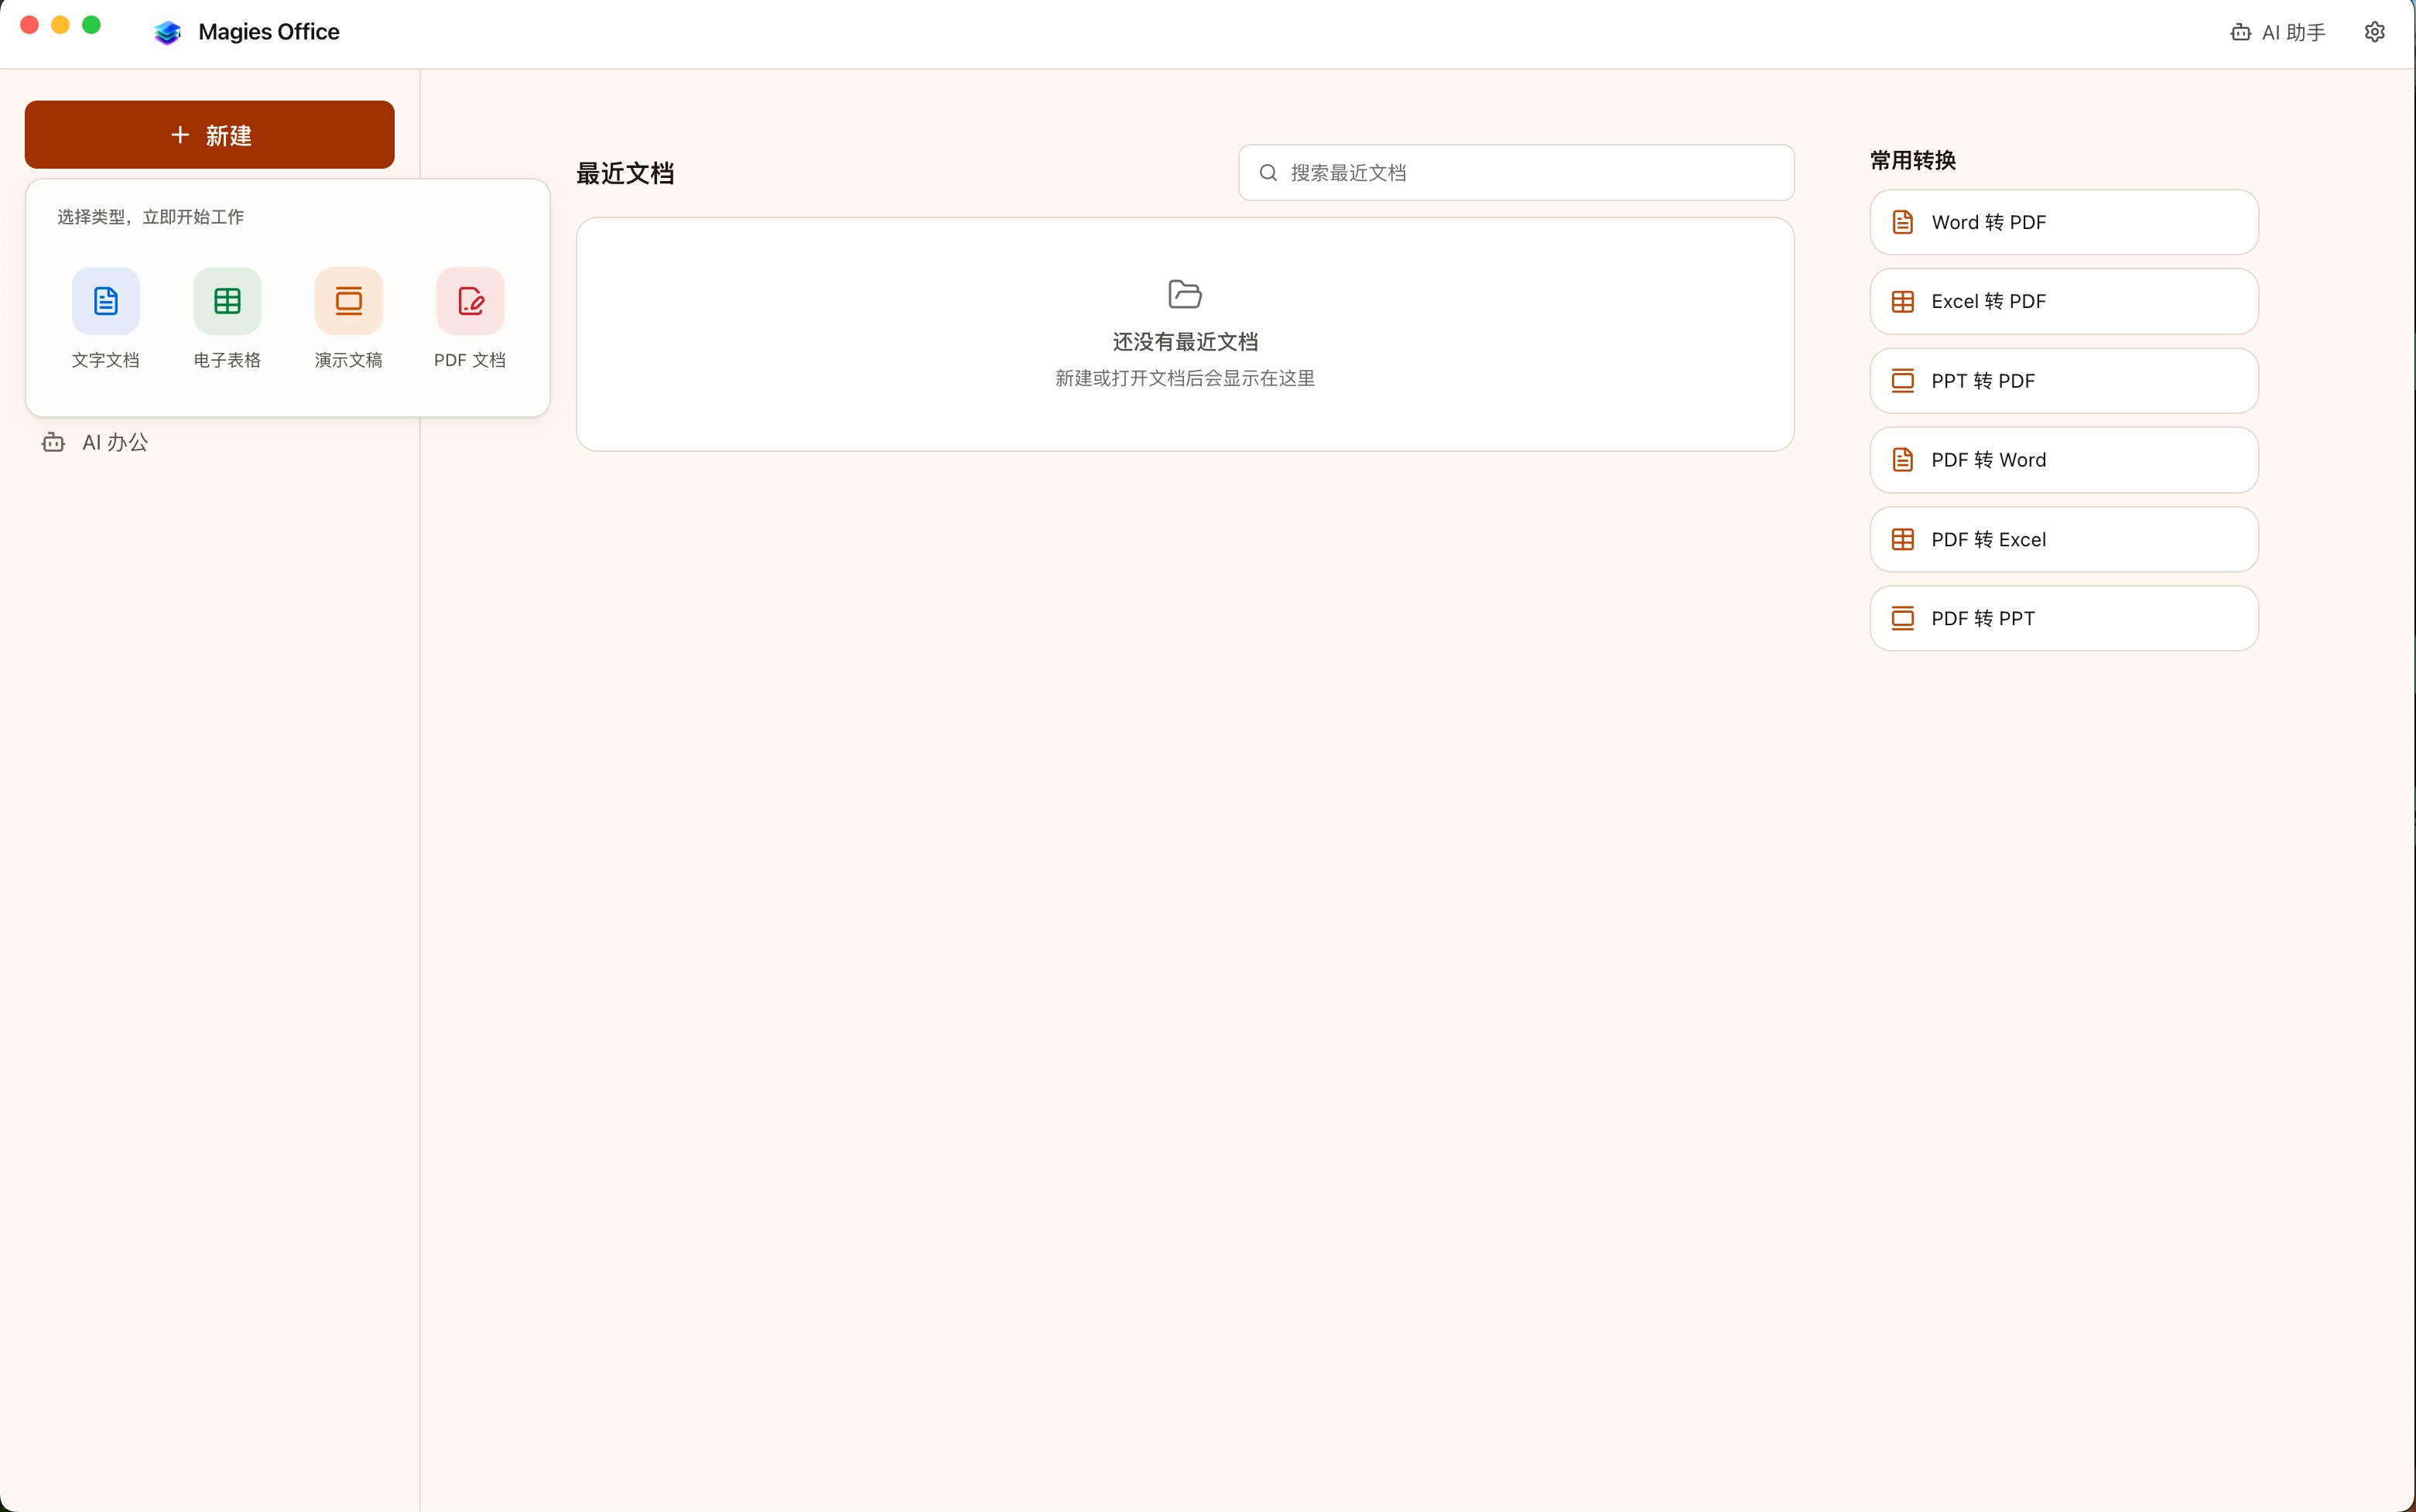This screenshot has height=1512, width=2416.
Task: Maximize the window with the green button
Action: (91, 25)
